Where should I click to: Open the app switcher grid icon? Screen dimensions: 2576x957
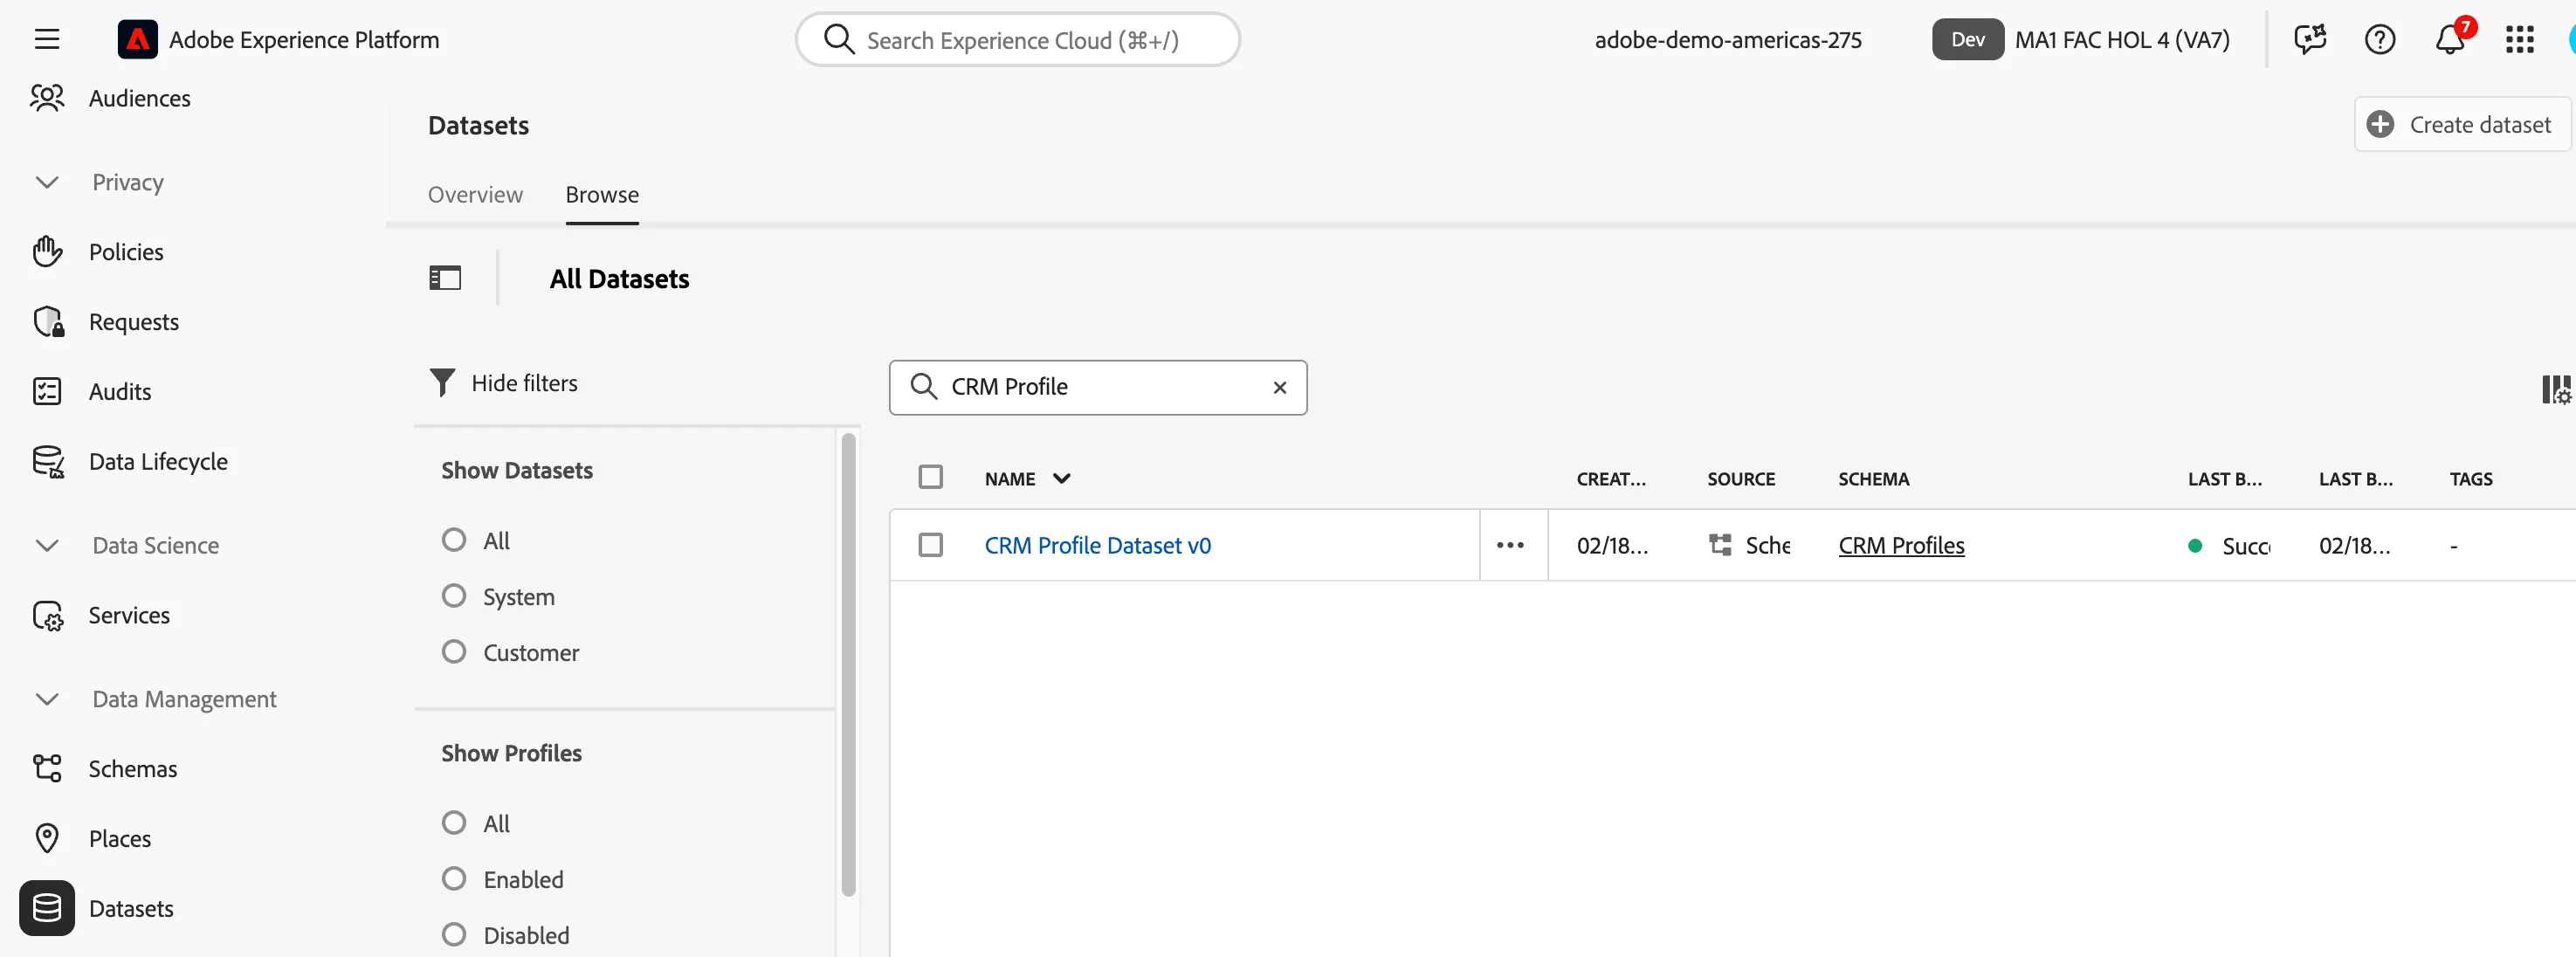click(x=2520, y=39)
